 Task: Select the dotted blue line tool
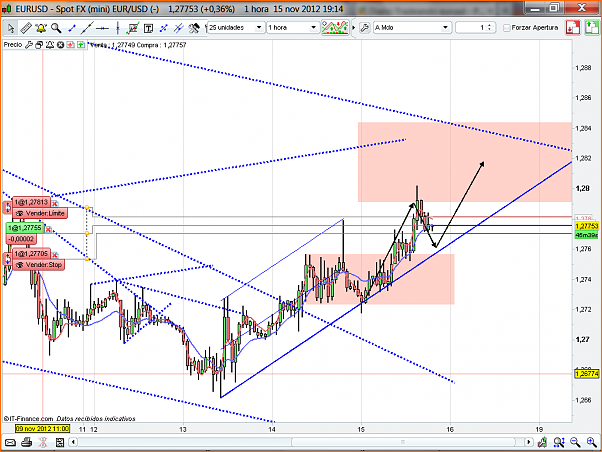164,28
